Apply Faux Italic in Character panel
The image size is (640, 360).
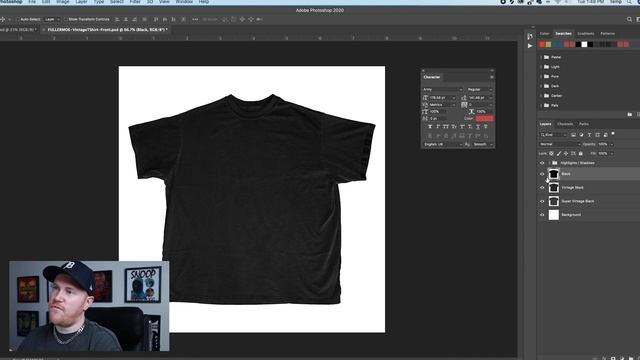tap(438, 127)
